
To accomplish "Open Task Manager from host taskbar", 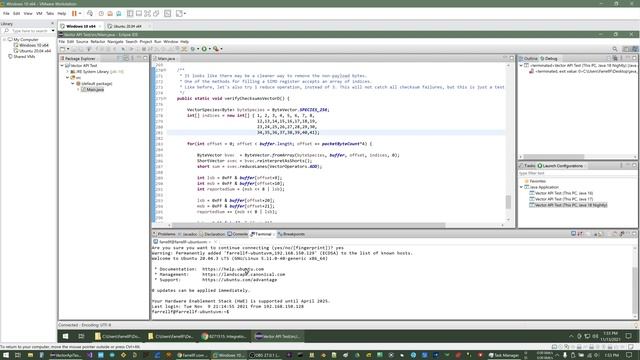I will [x=504, y=356].
